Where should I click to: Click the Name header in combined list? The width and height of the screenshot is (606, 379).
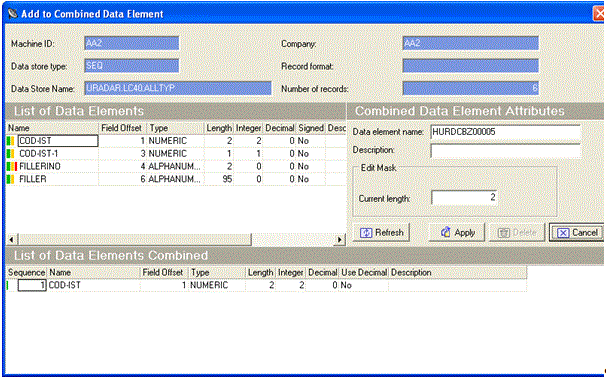coord(93,272)
